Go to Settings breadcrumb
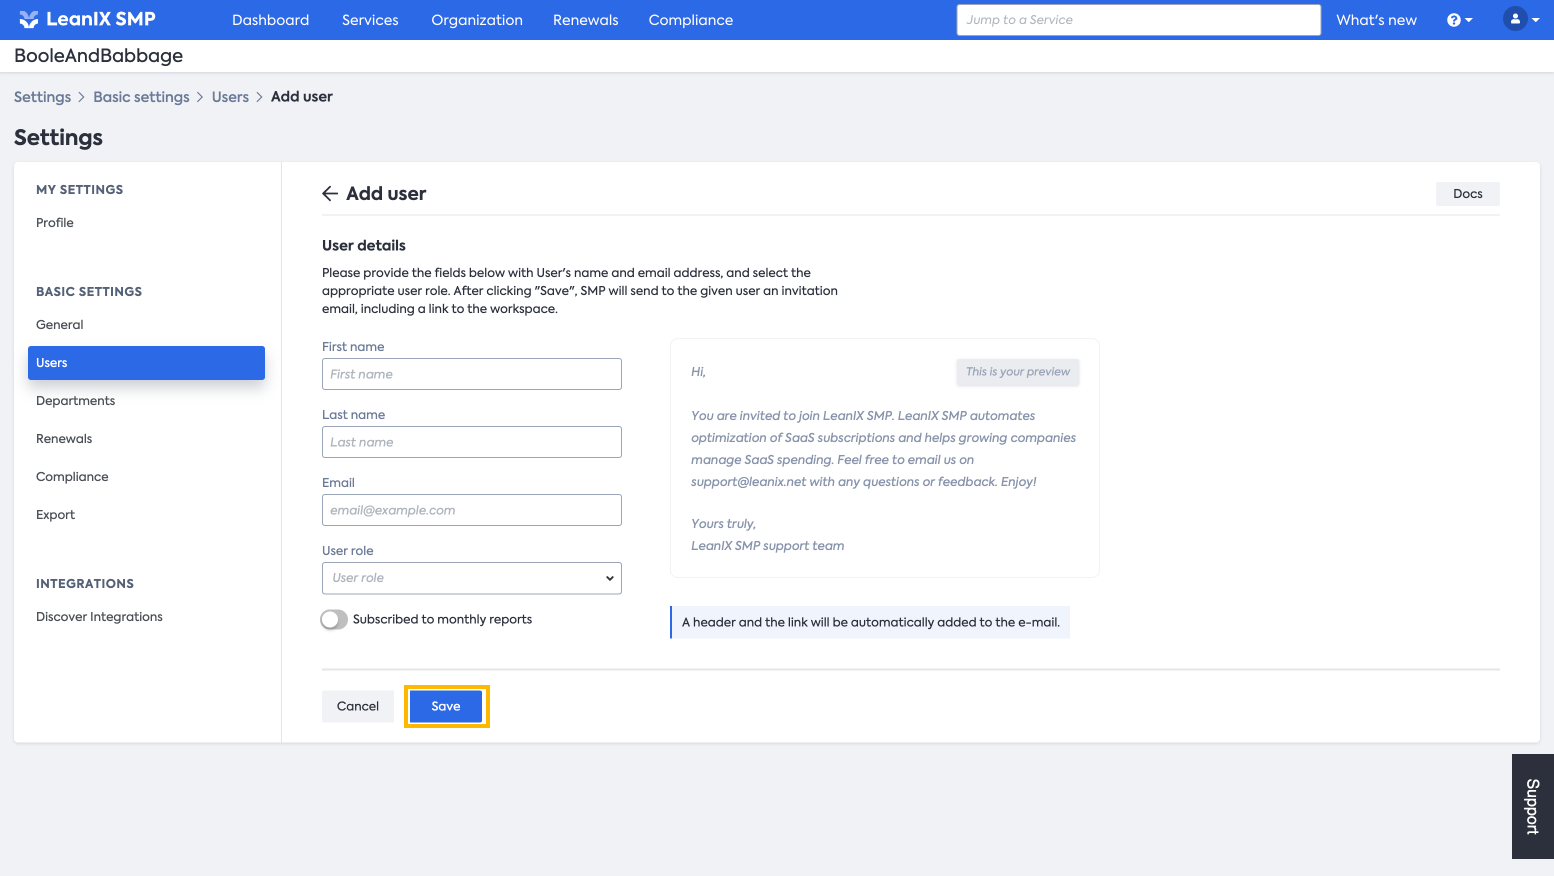Screen dimensions: 1554x876 click(x=42, y=97)
